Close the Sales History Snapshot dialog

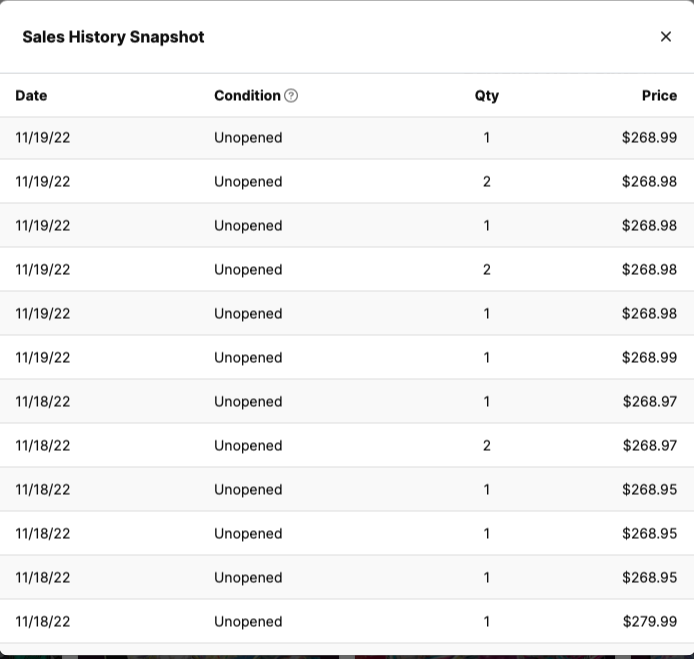[x=666, y=37]
